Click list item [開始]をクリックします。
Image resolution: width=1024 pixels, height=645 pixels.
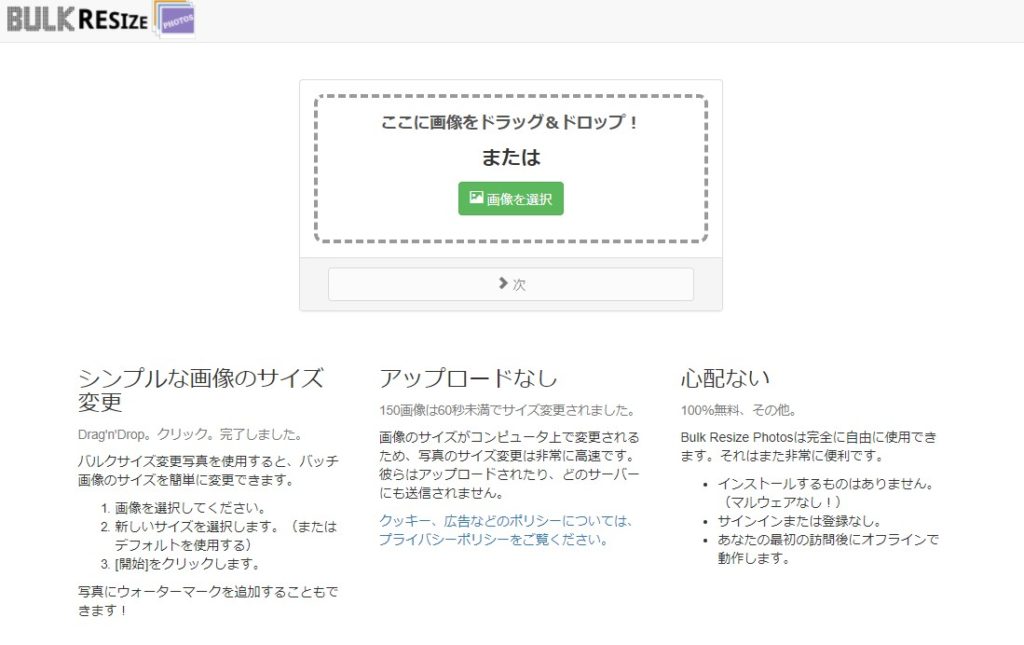point(188,564)
